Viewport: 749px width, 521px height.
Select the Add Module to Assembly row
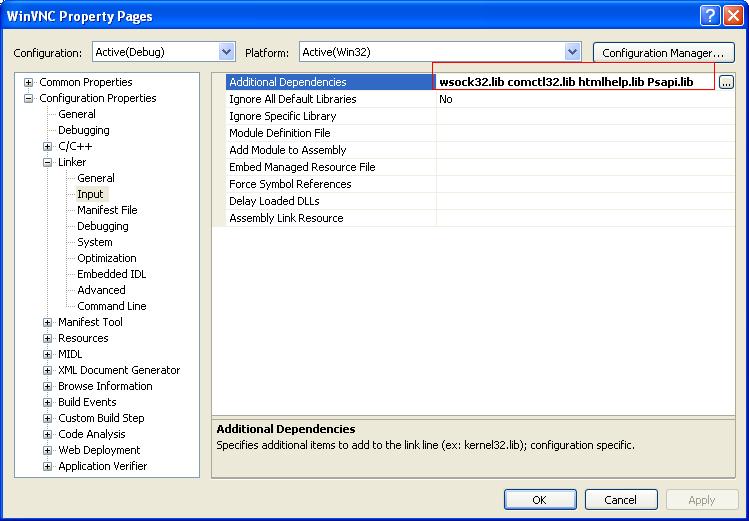(480, 150)
